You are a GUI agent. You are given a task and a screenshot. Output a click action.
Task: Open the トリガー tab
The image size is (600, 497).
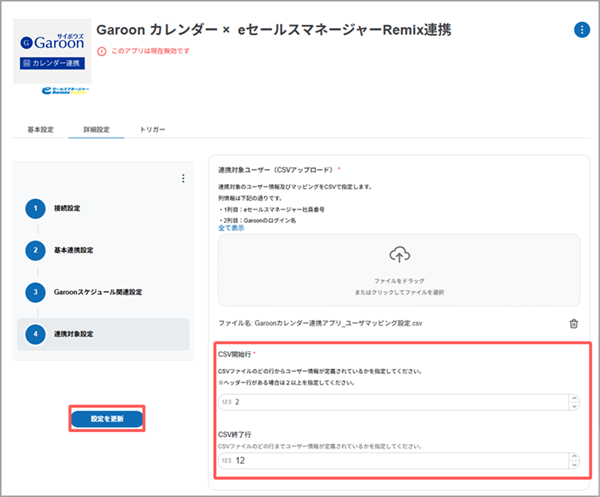tap(153, 130)
